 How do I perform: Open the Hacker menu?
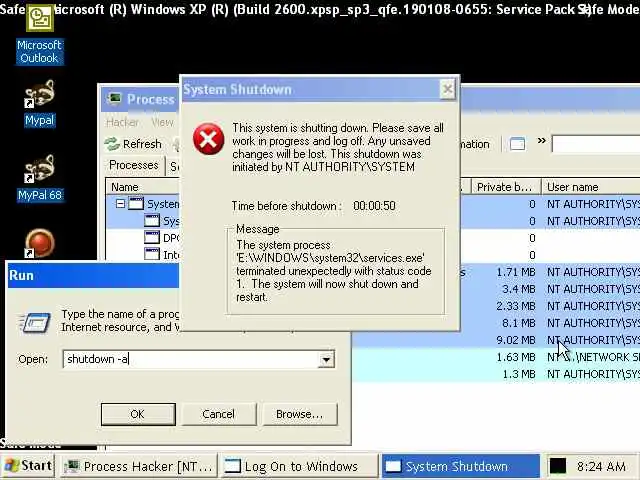(x=122, y=122)
